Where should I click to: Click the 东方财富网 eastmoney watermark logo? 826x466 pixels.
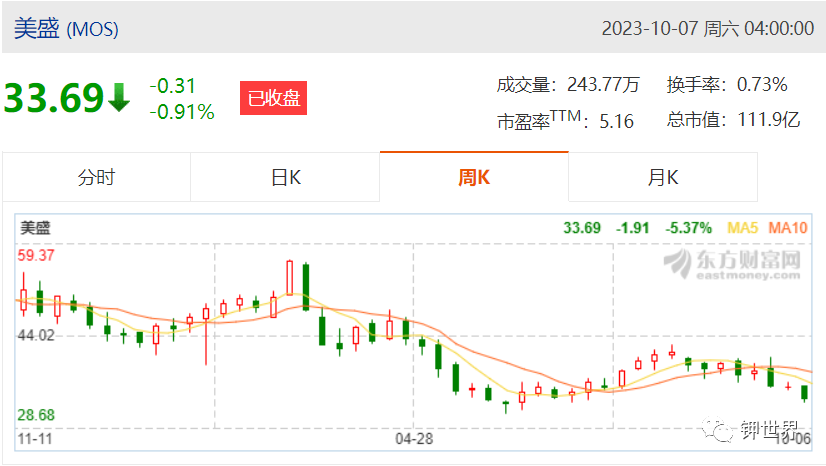pos(732,264)
